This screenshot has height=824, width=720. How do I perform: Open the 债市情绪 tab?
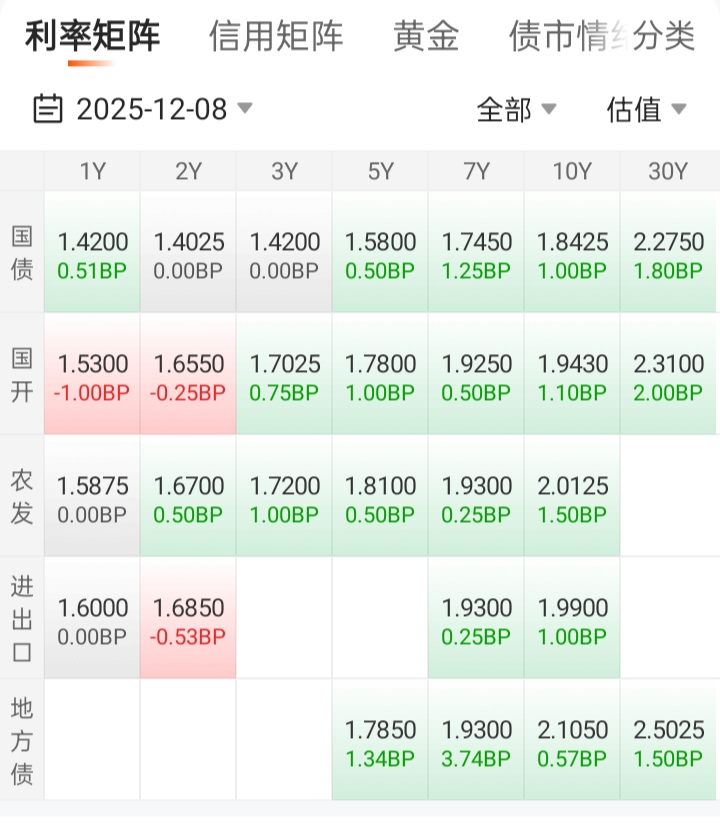coord(560,37)
